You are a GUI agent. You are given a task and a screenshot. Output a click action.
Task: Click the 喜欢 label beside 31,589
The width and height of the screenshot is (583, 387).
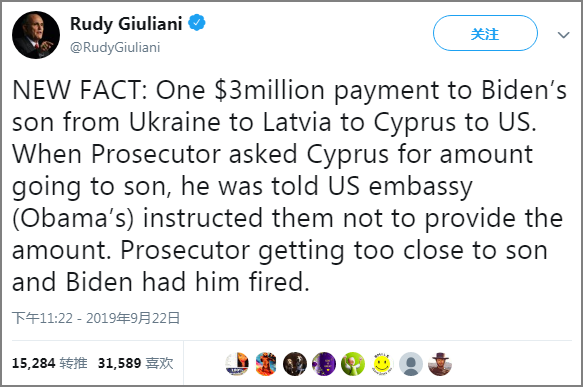coord(159,363)
